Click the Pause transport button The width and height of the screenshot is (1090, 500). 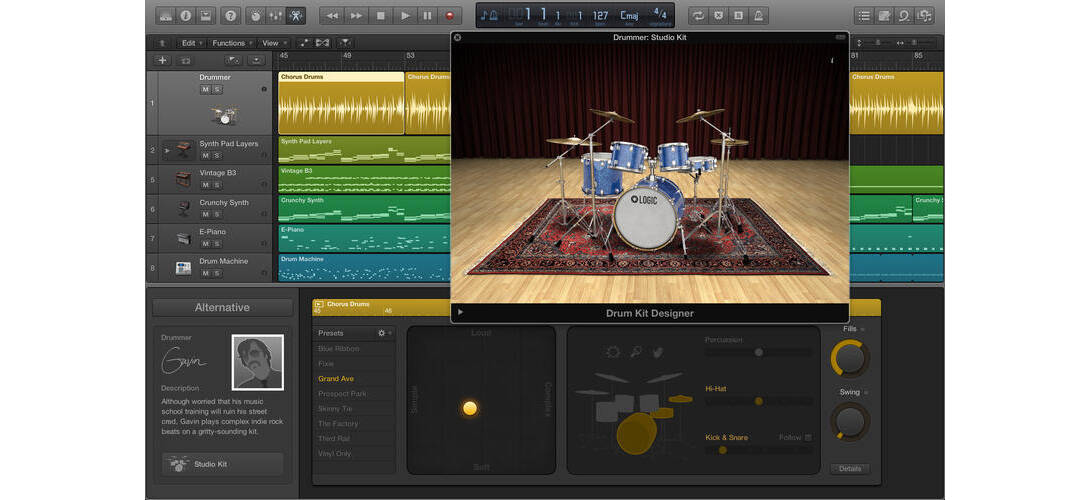pyautogui.click(x=428, y=15)
